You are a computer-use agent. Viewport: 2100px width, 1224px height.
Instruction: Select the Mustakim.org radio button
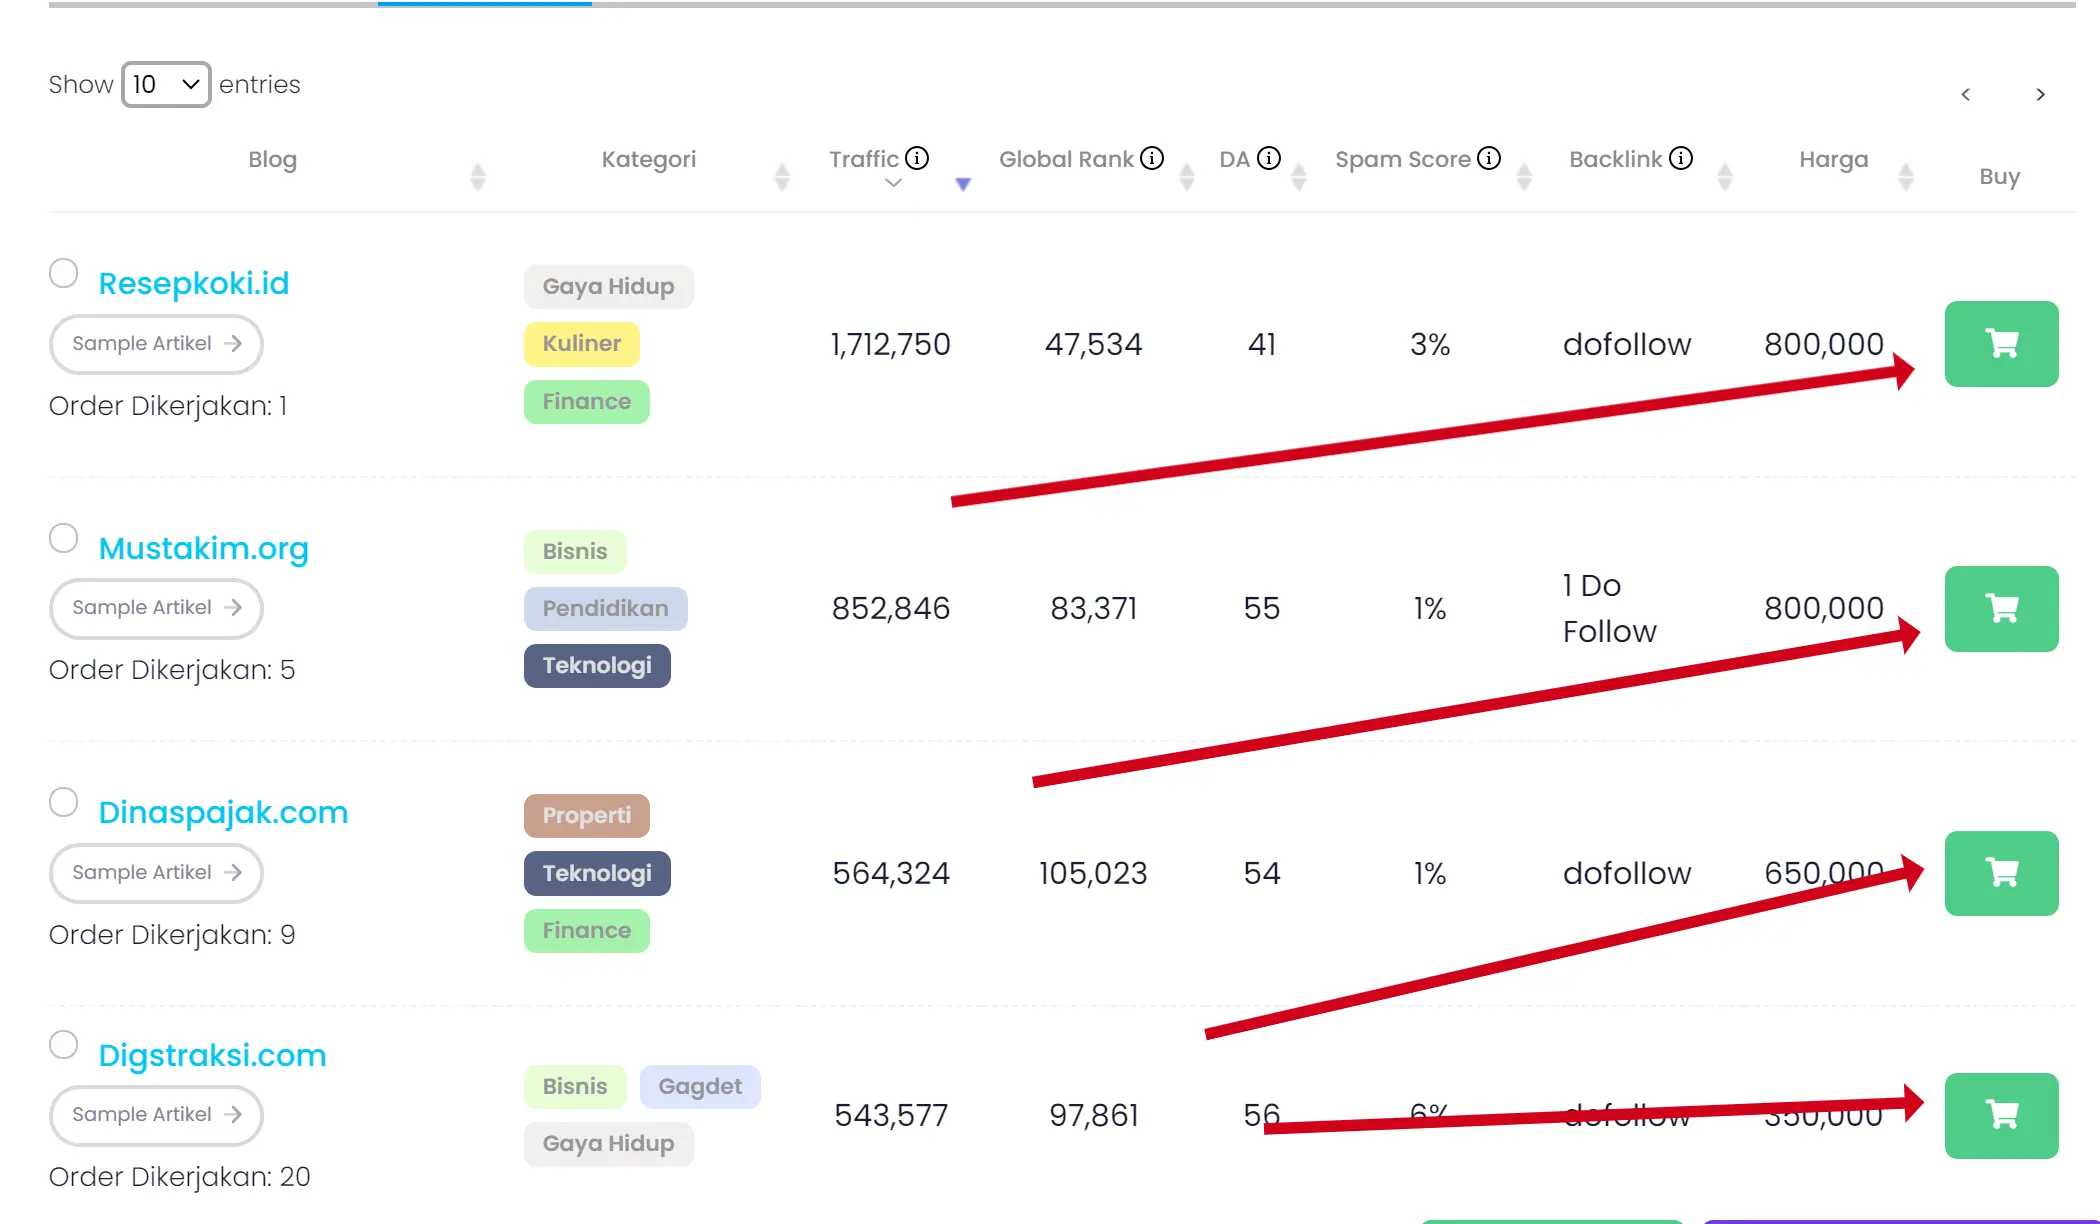click(x=64, y=538)
